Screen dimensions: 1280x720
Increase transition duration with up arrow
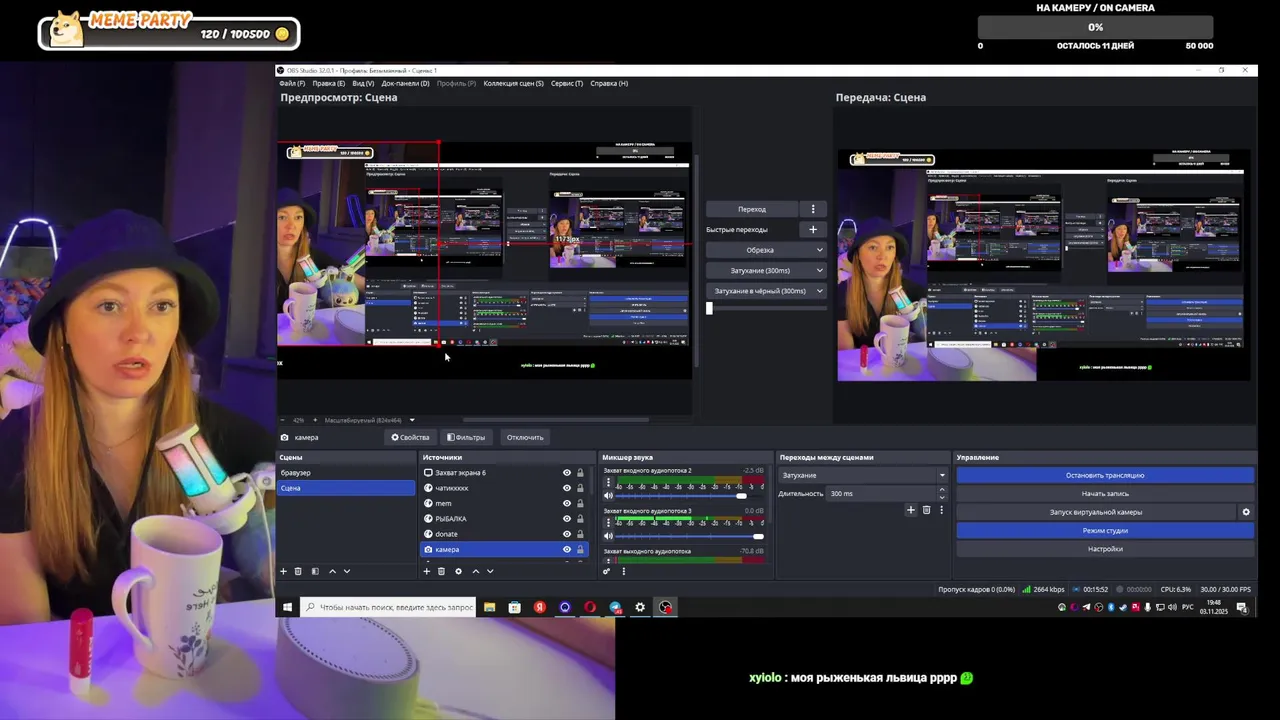point(941,490)
